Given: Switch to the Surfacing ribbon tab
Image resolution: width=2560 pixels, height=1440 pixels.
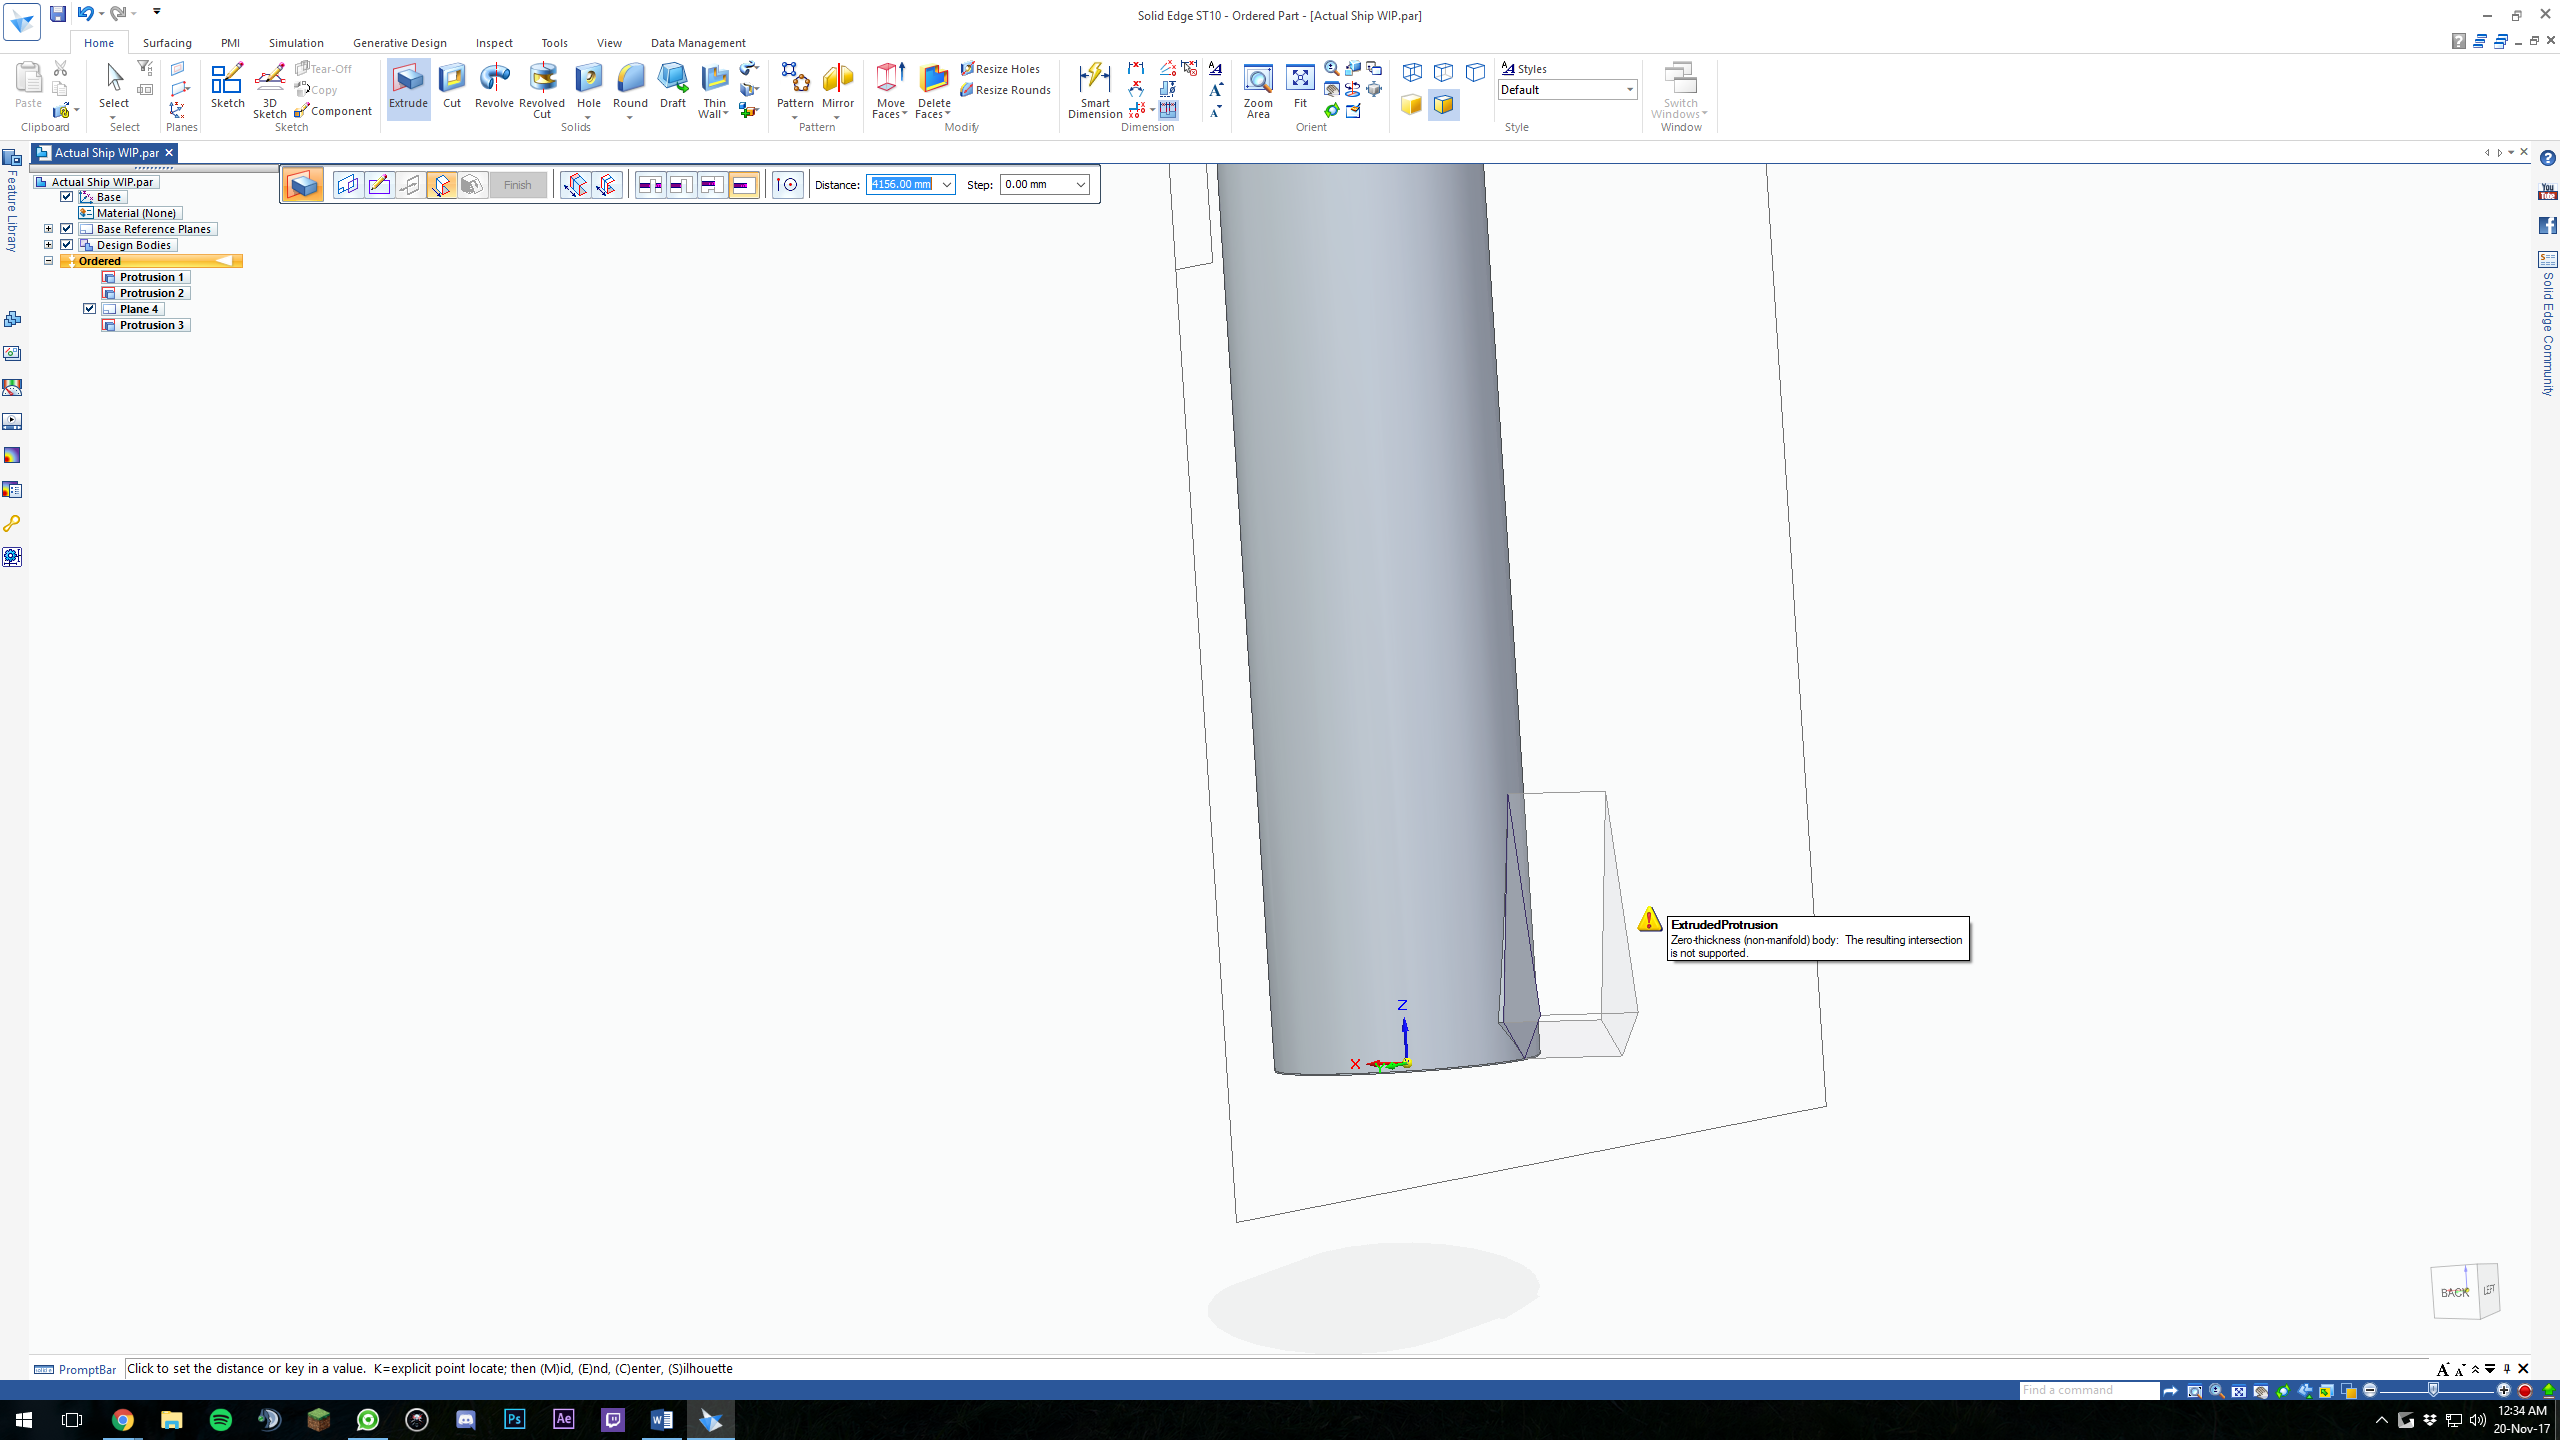Looking at the screenshot, I should tap(167, 43).
